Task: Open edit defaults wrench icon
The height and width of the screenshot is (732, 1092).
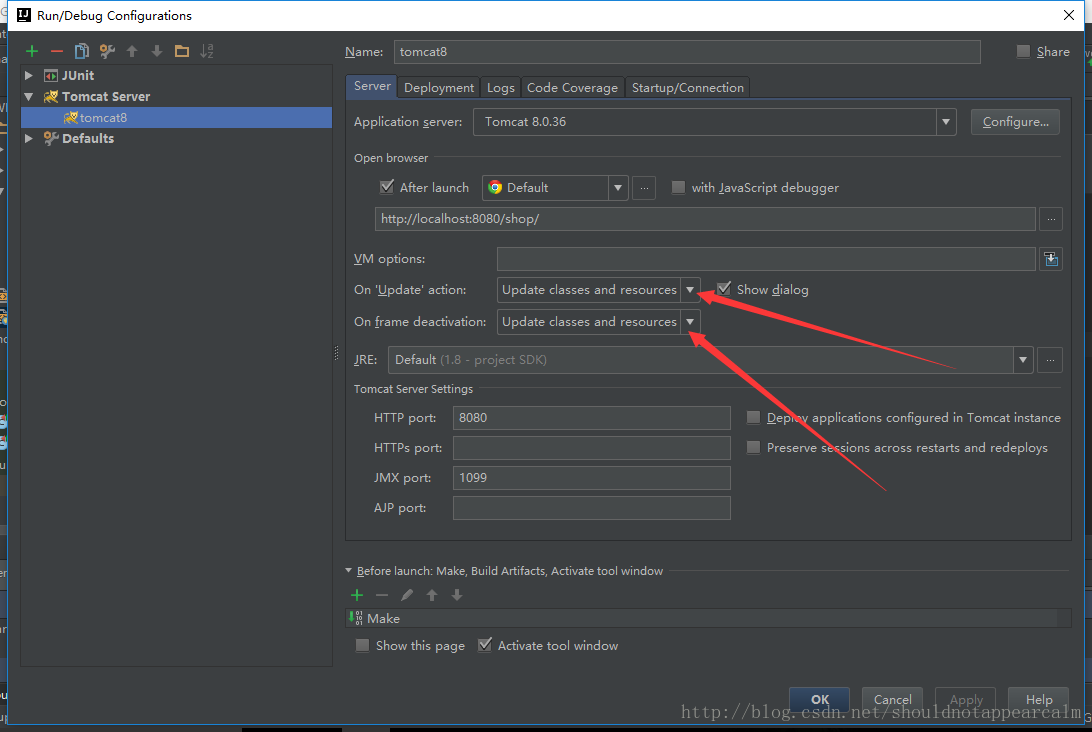Action: click(x=107, y=51)
